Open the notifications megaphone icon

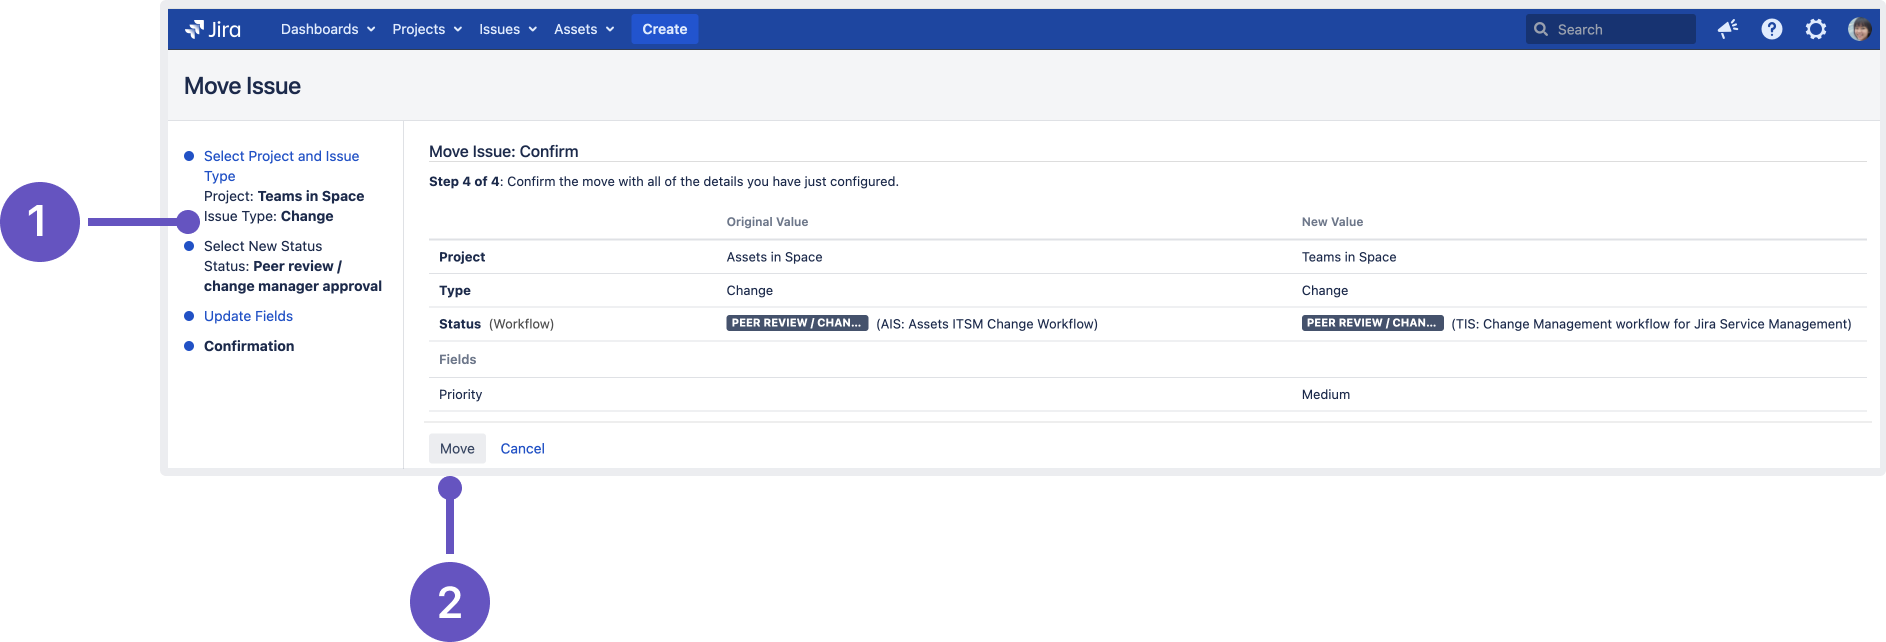pos(1727,29)
